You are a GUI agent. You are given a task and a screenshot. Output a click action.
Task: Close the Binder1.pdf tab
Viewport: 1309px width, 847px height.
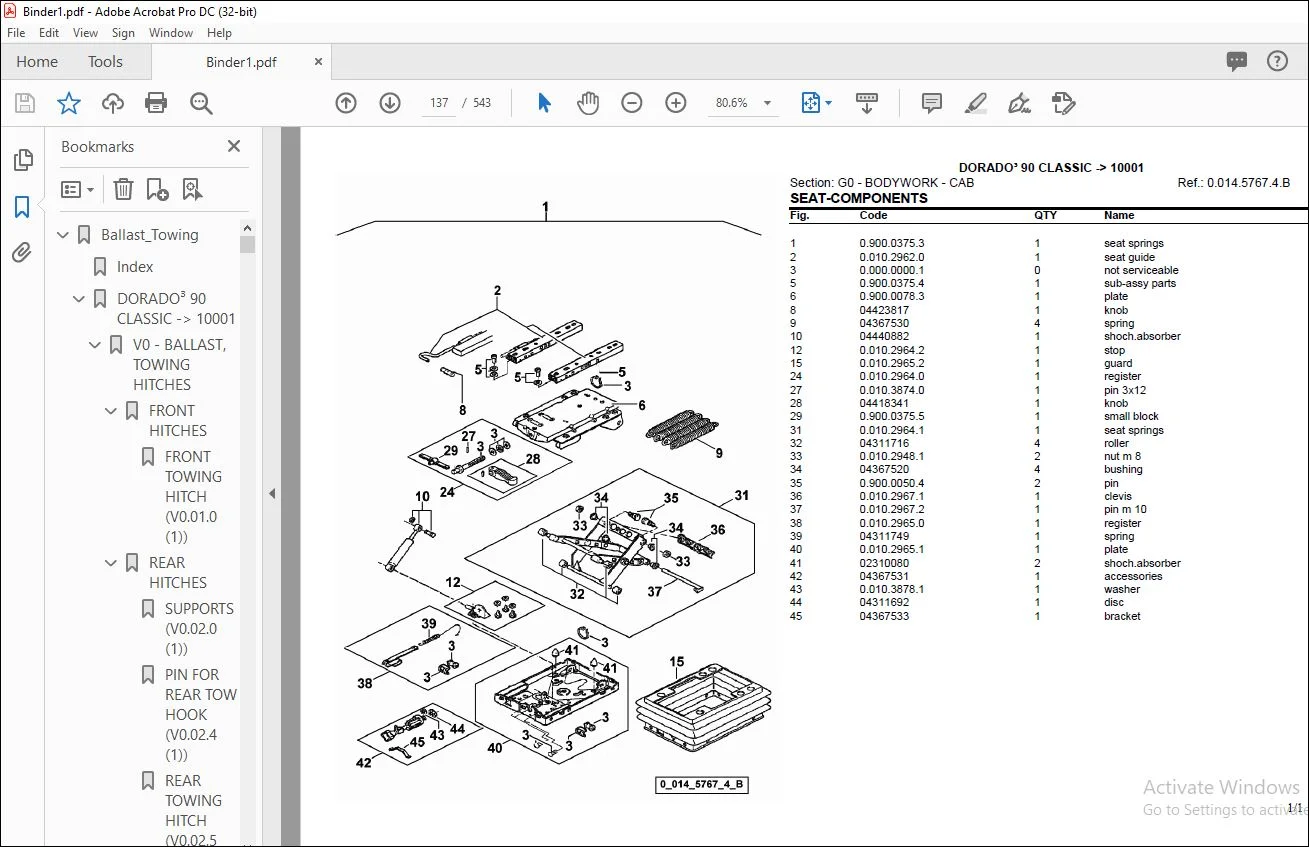coord(319,61)
